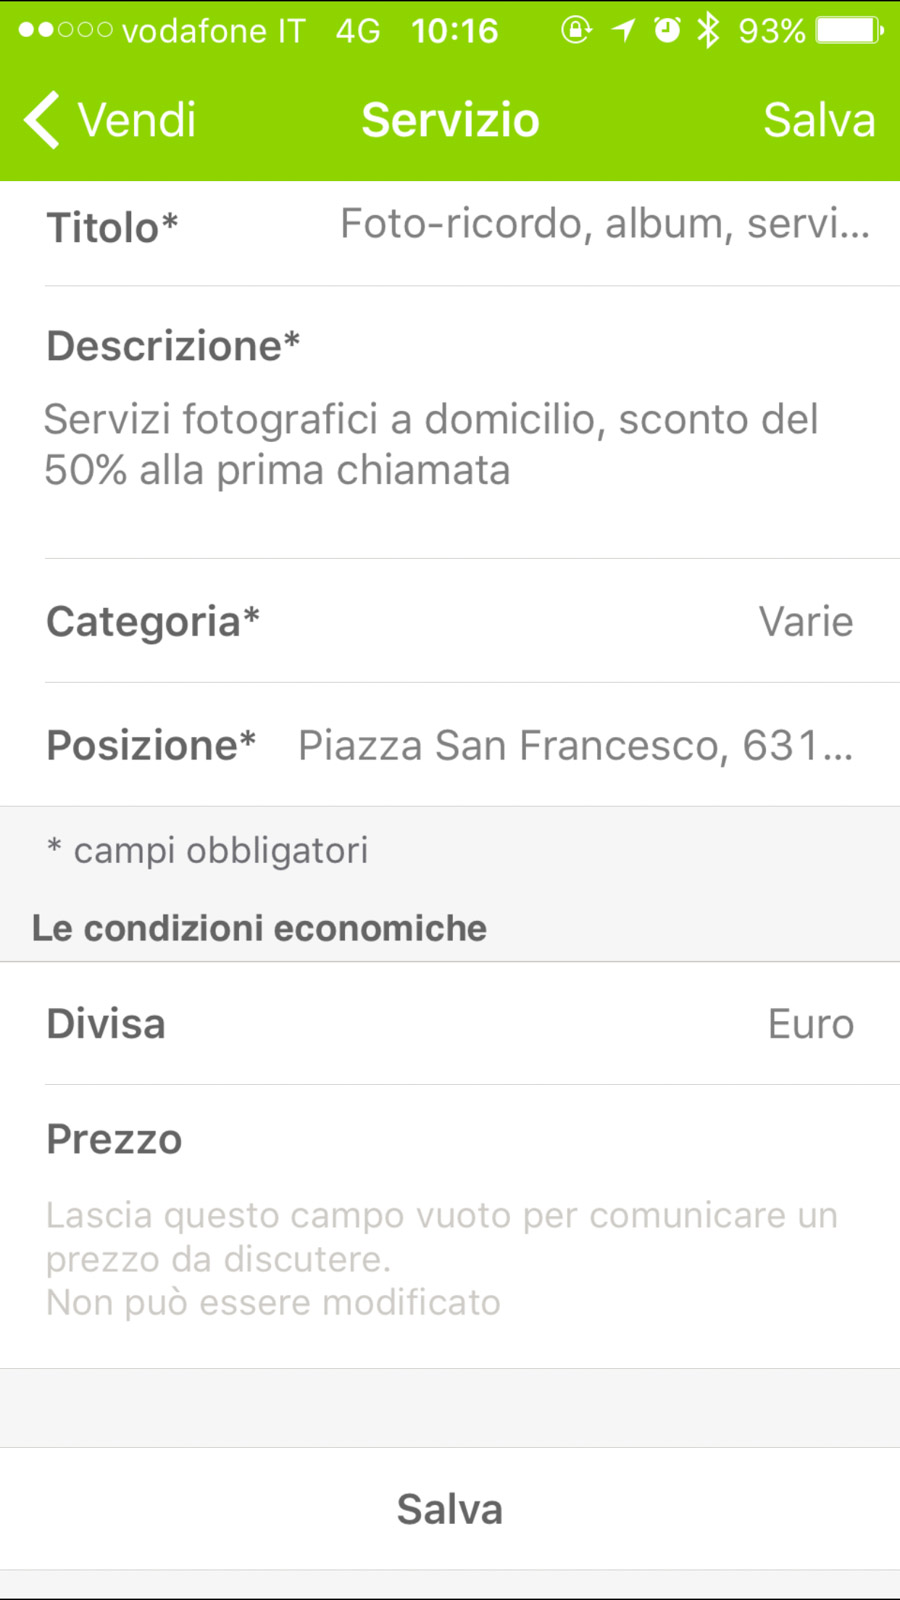Viewport: 900px width, 1600px height.
Task: Tap the location arrow status icon
Action: [x=624, y=30]
